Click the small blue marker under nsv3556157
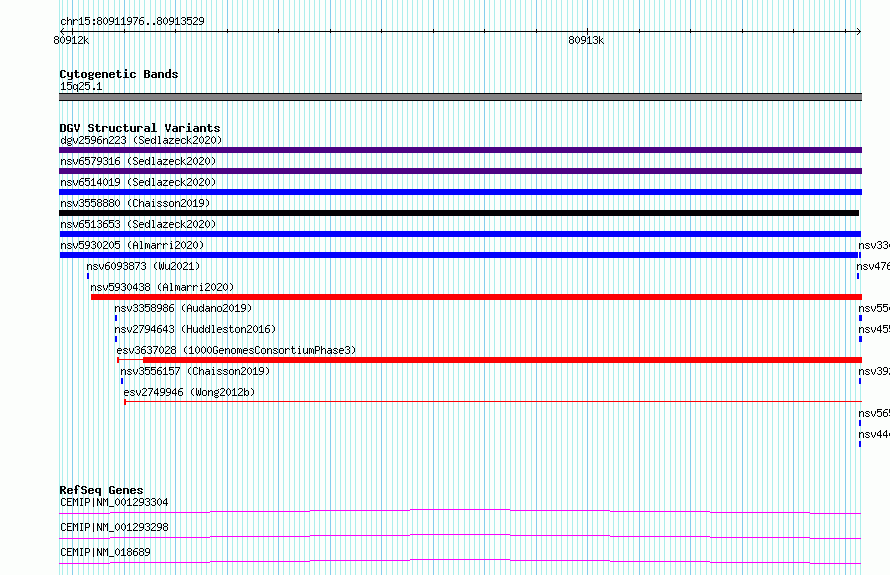The height and width of the screenshot is (575, 890). coord(122,381)
